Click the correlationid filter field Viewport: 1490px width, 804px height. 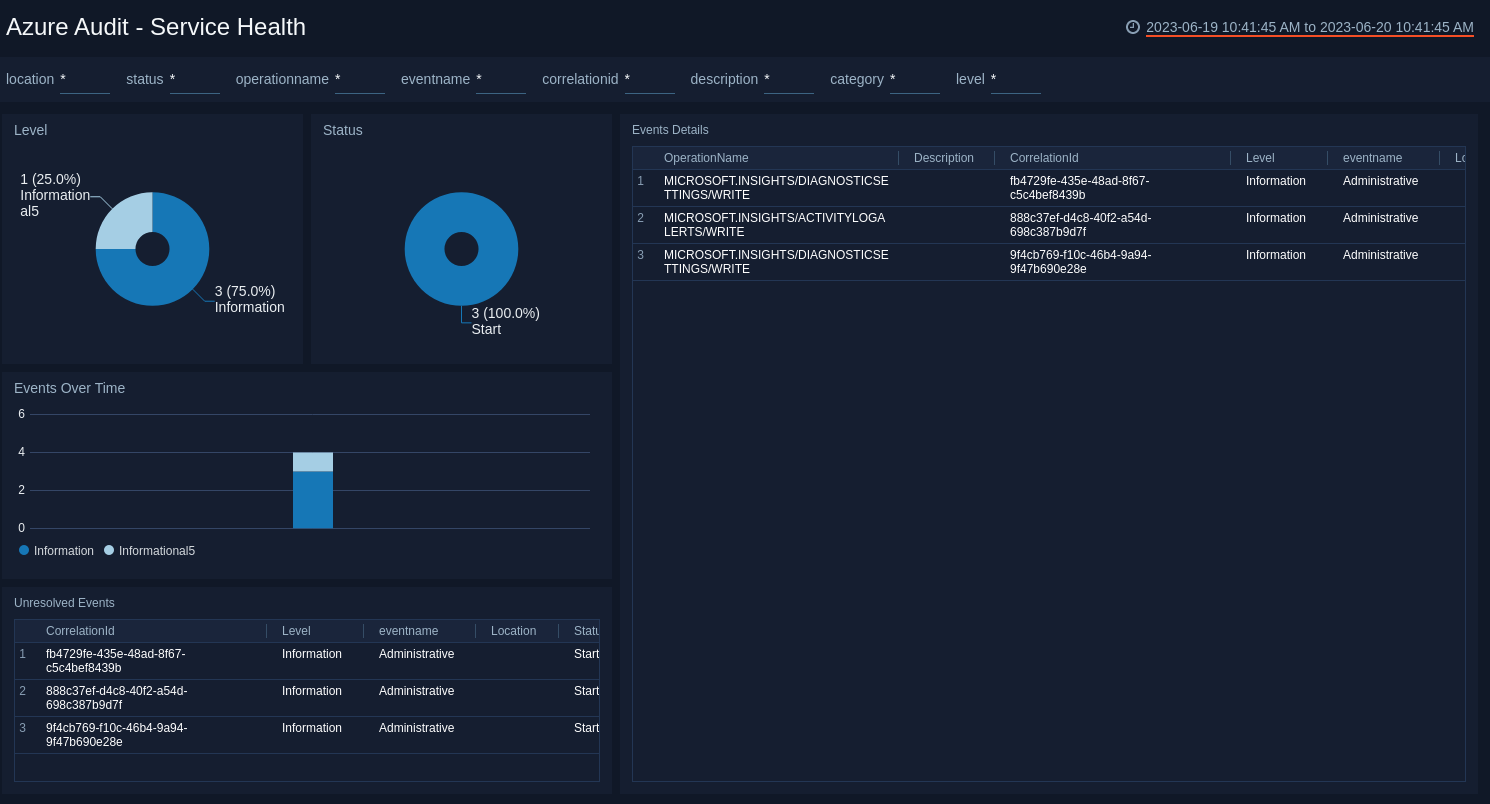(x=650, y=79)
